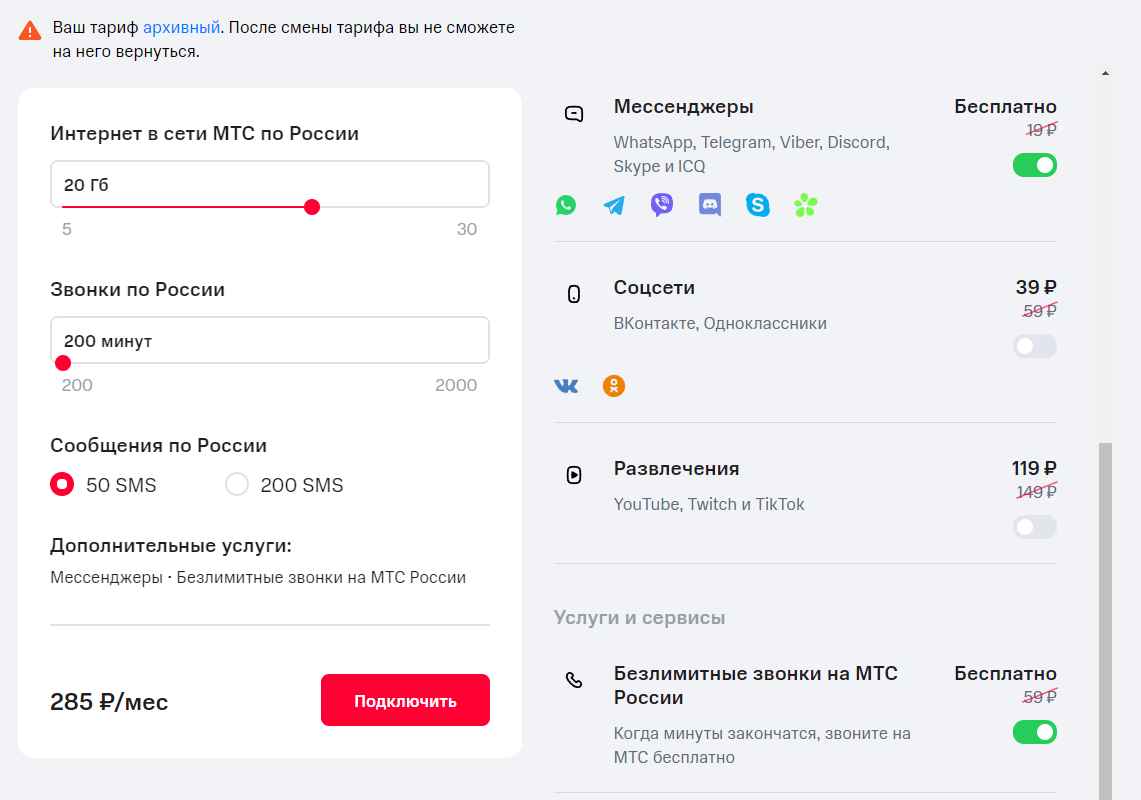Image resolution: width=1141 pixels, height=800 pixels.
Task: Click the Telegram paper plane icon
Action: (613, 205)
